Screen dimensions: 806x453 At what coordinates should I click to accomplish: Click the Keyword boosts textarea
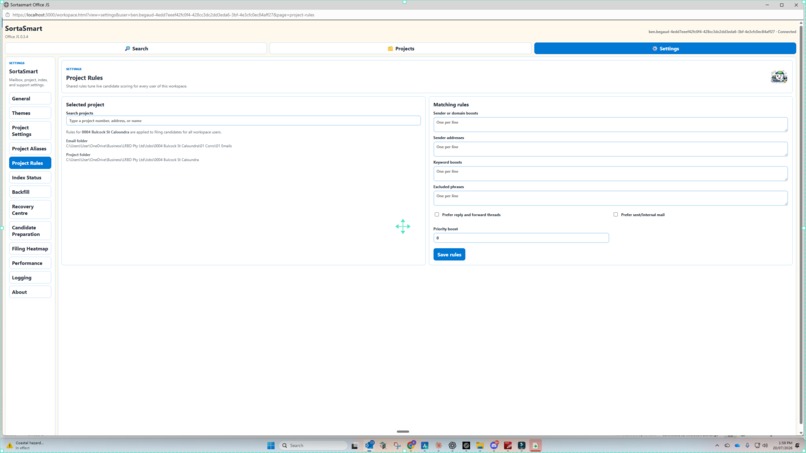[x=610, y=173]
